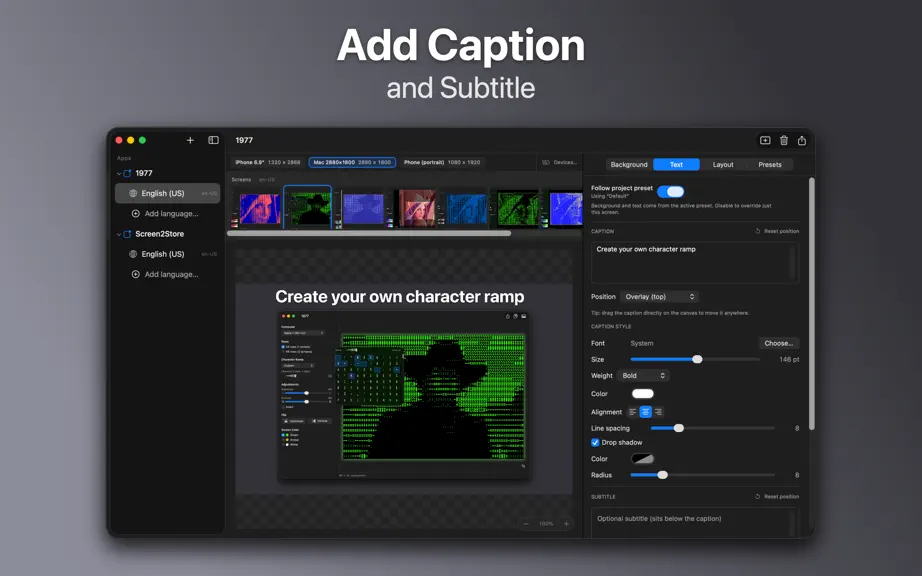Image resolution: width=922 pixels, height=576 pixels.
Task: Collapse the 1977 app tree
Action: (119, 173)
